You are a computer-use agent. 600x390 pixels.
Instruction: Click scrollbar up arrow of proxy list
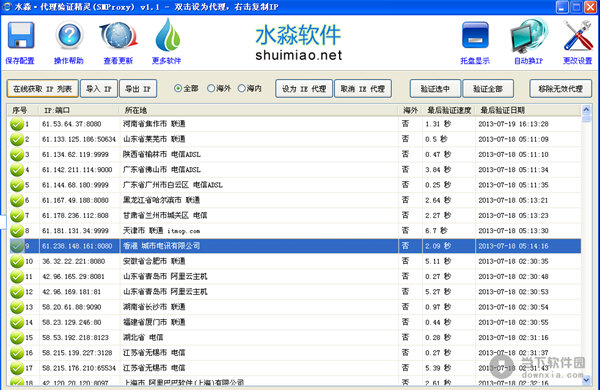586,110
